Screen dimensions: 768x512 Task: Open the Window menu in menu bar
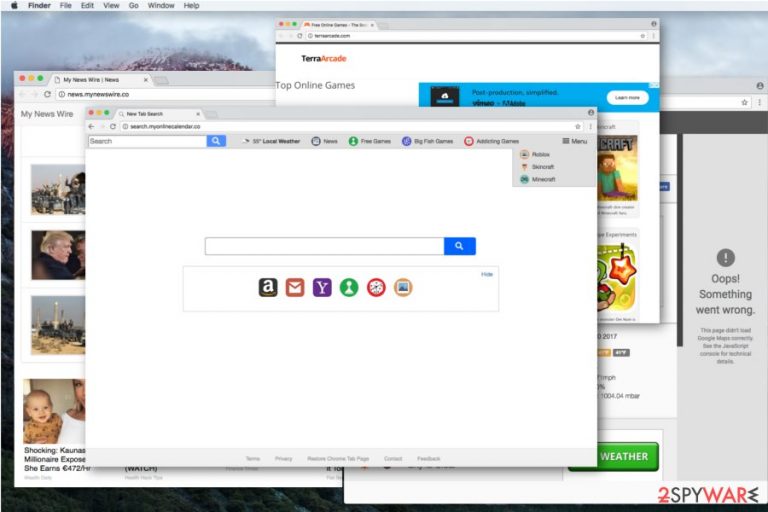tap(161, 5)
